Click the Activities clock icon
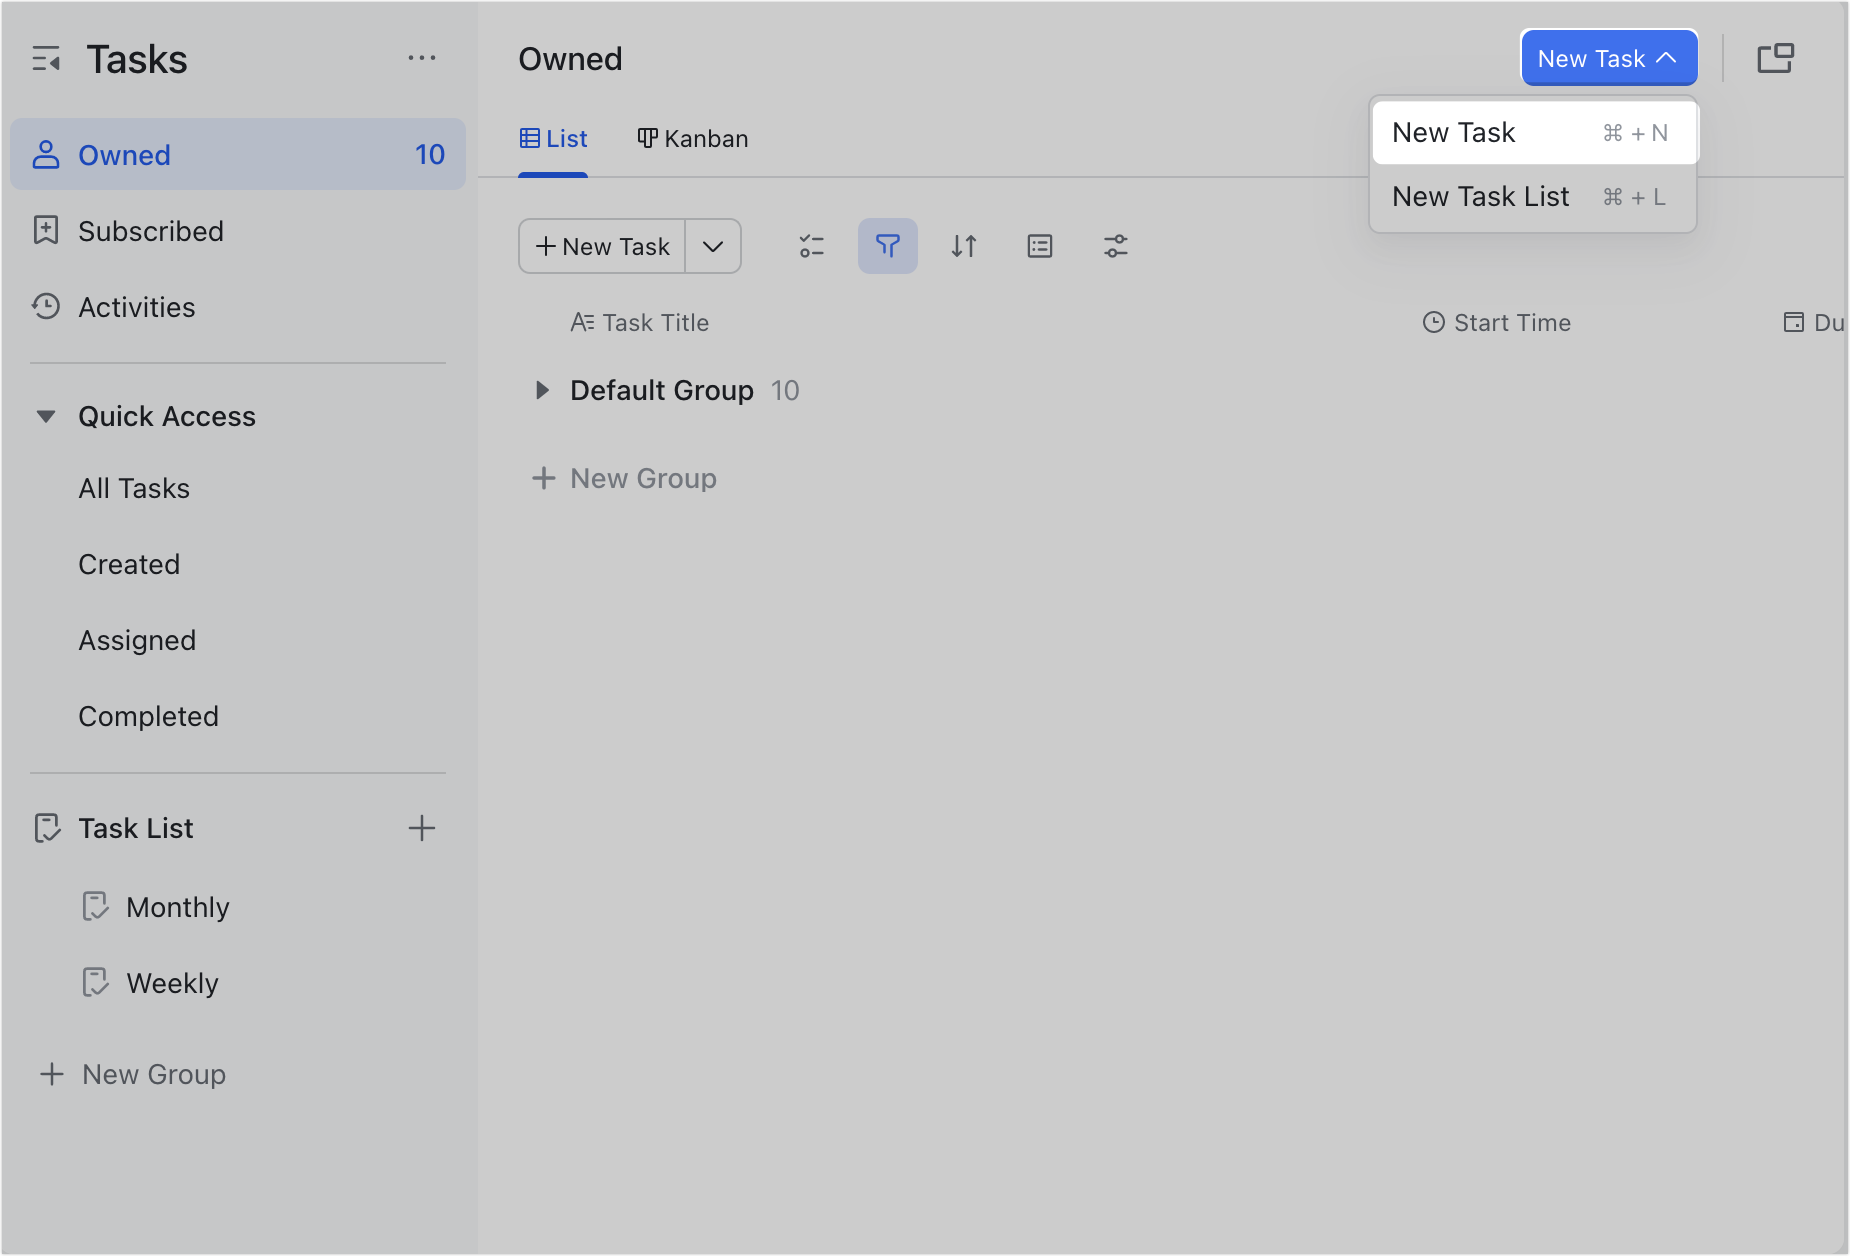 (46, 307)
